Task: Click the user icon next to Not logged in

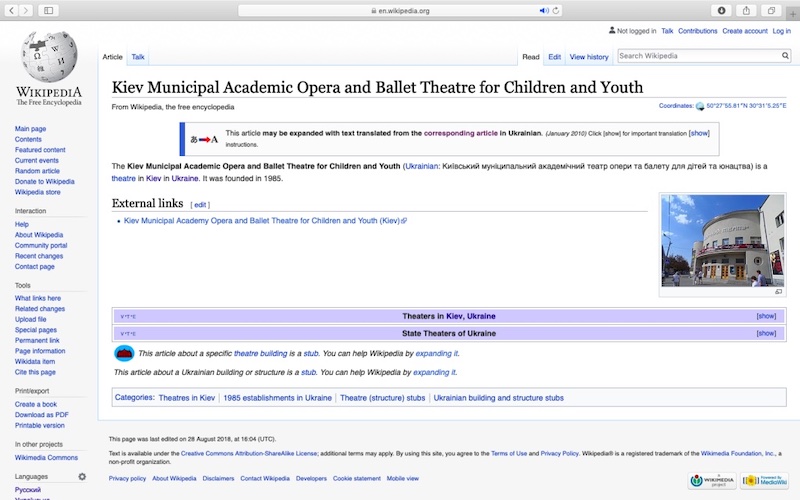Action: tap(612, 31)
